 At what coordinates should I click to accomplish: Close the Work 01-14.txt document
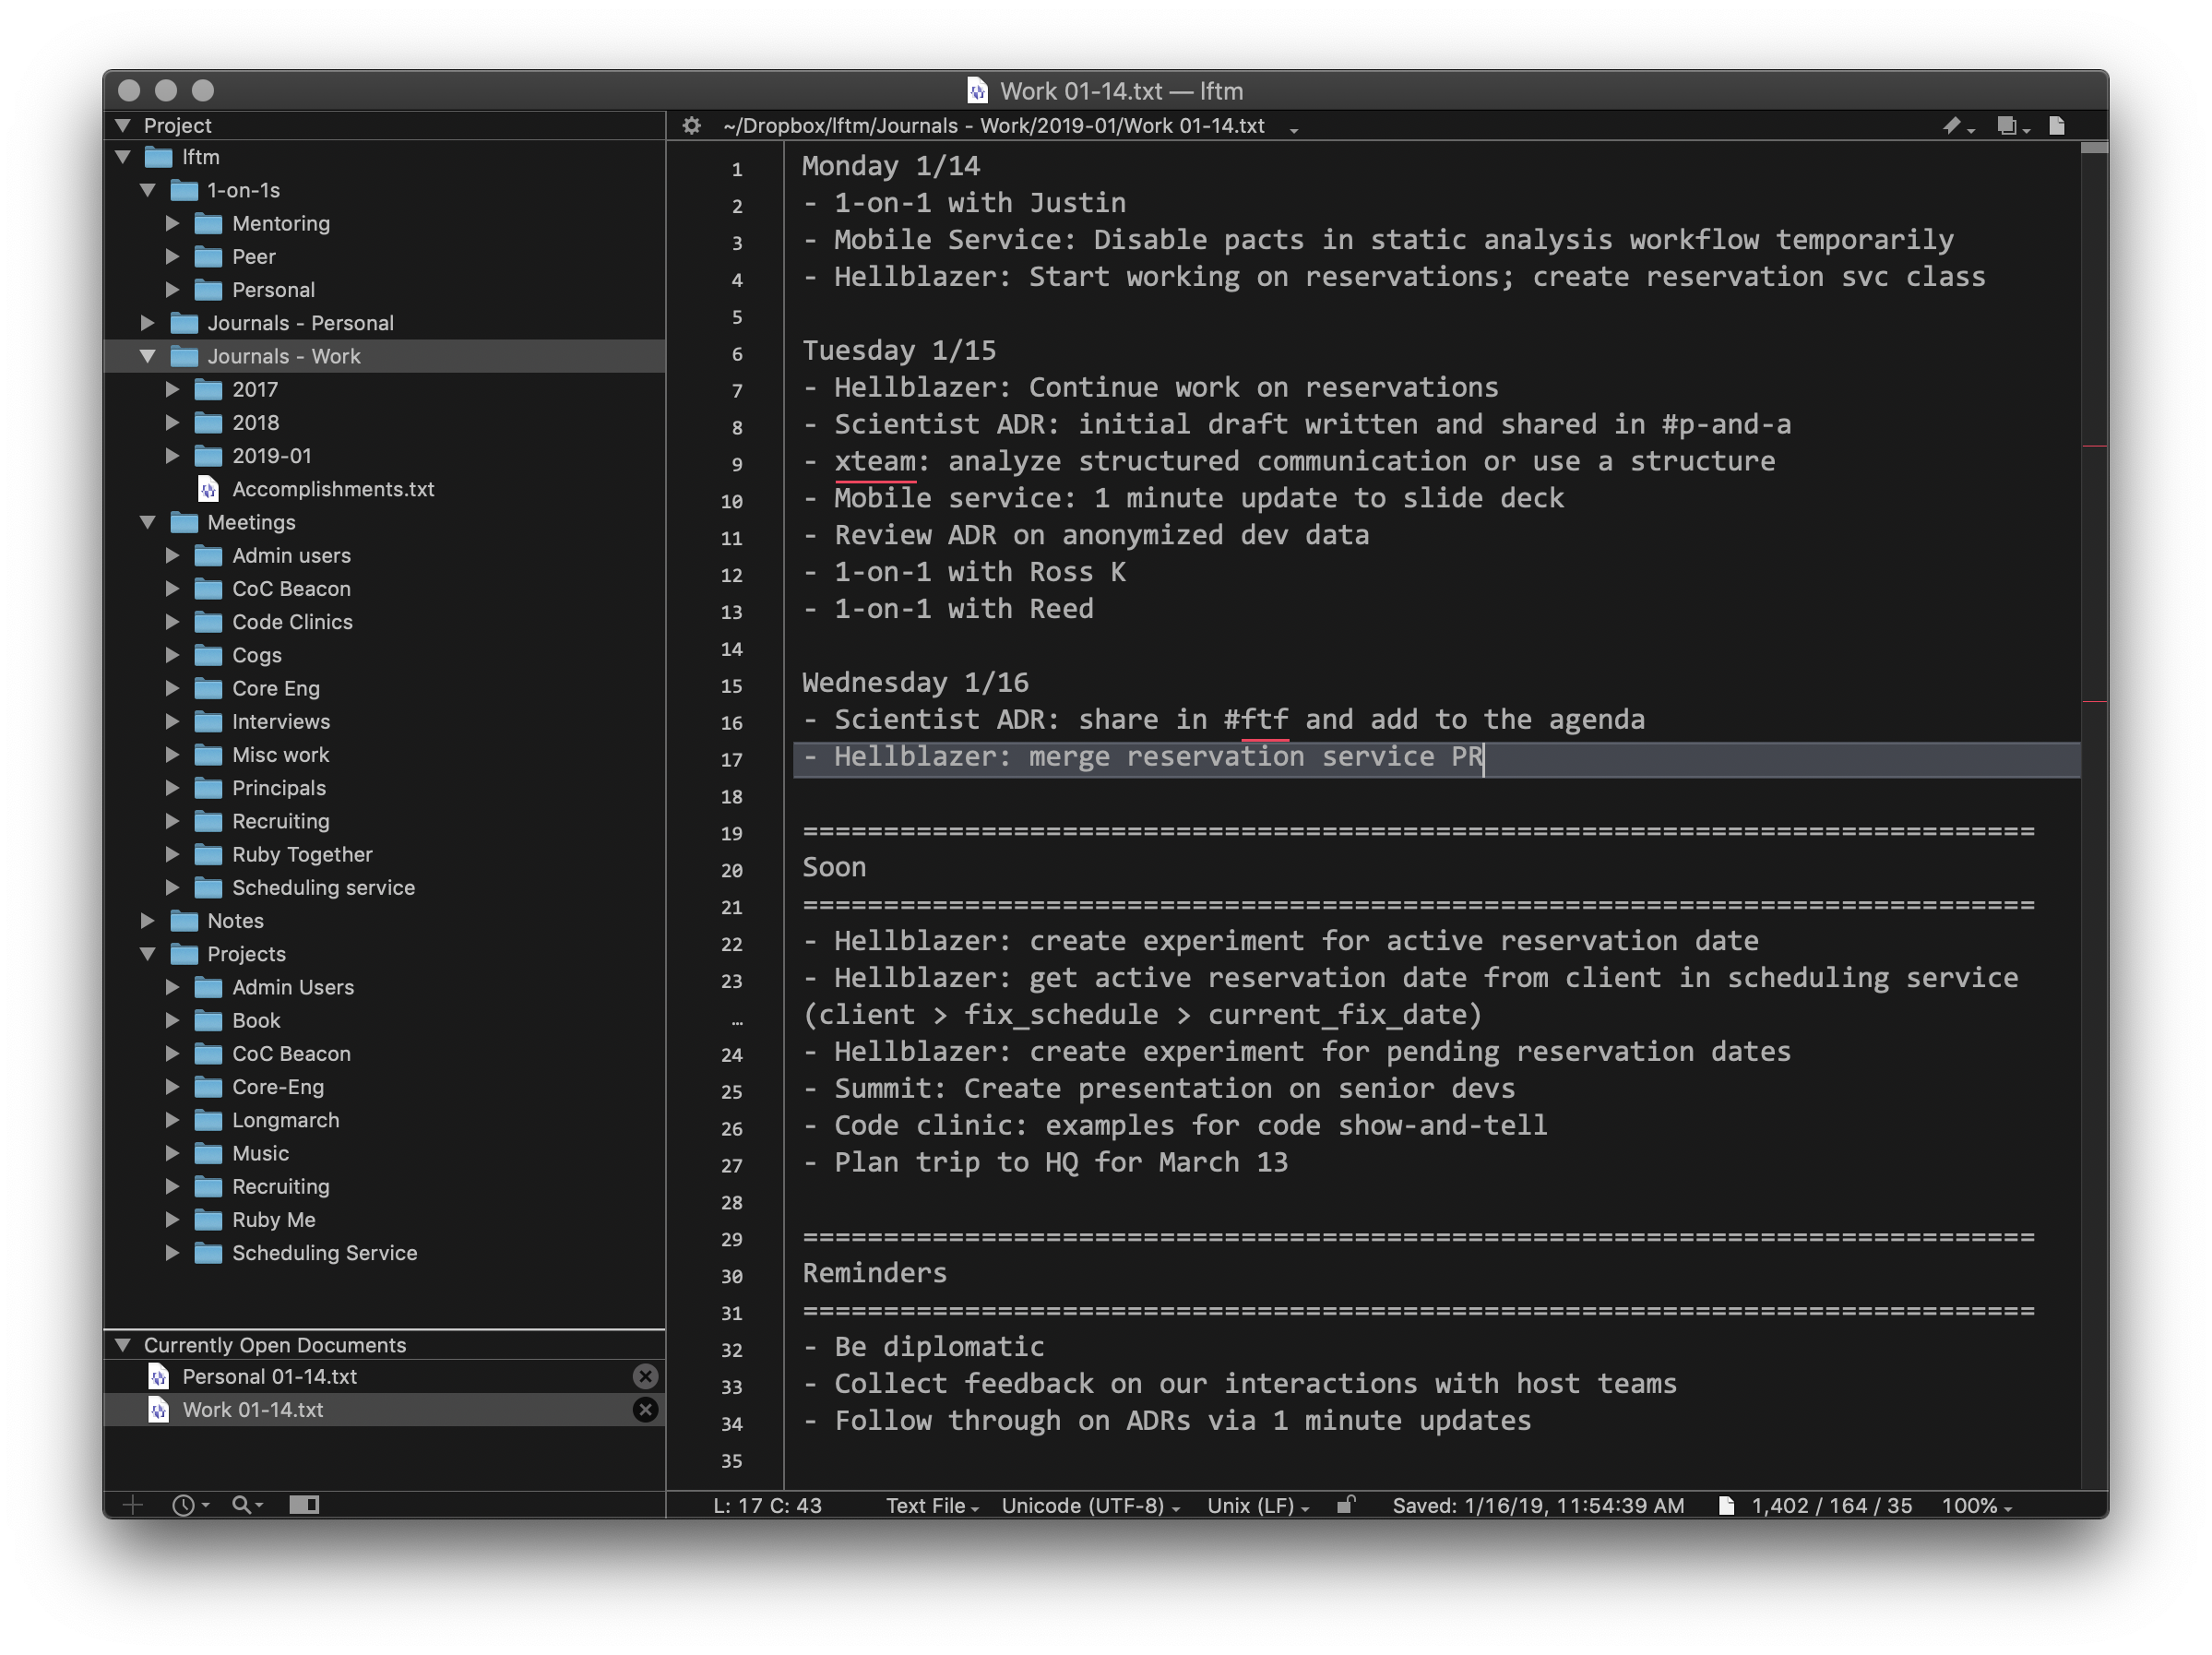click(x=646, y=1410)
